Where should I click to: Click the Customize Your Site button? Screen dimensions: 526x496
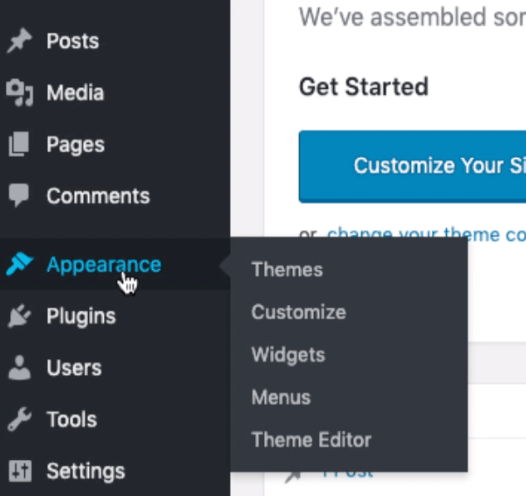point(412,166)
